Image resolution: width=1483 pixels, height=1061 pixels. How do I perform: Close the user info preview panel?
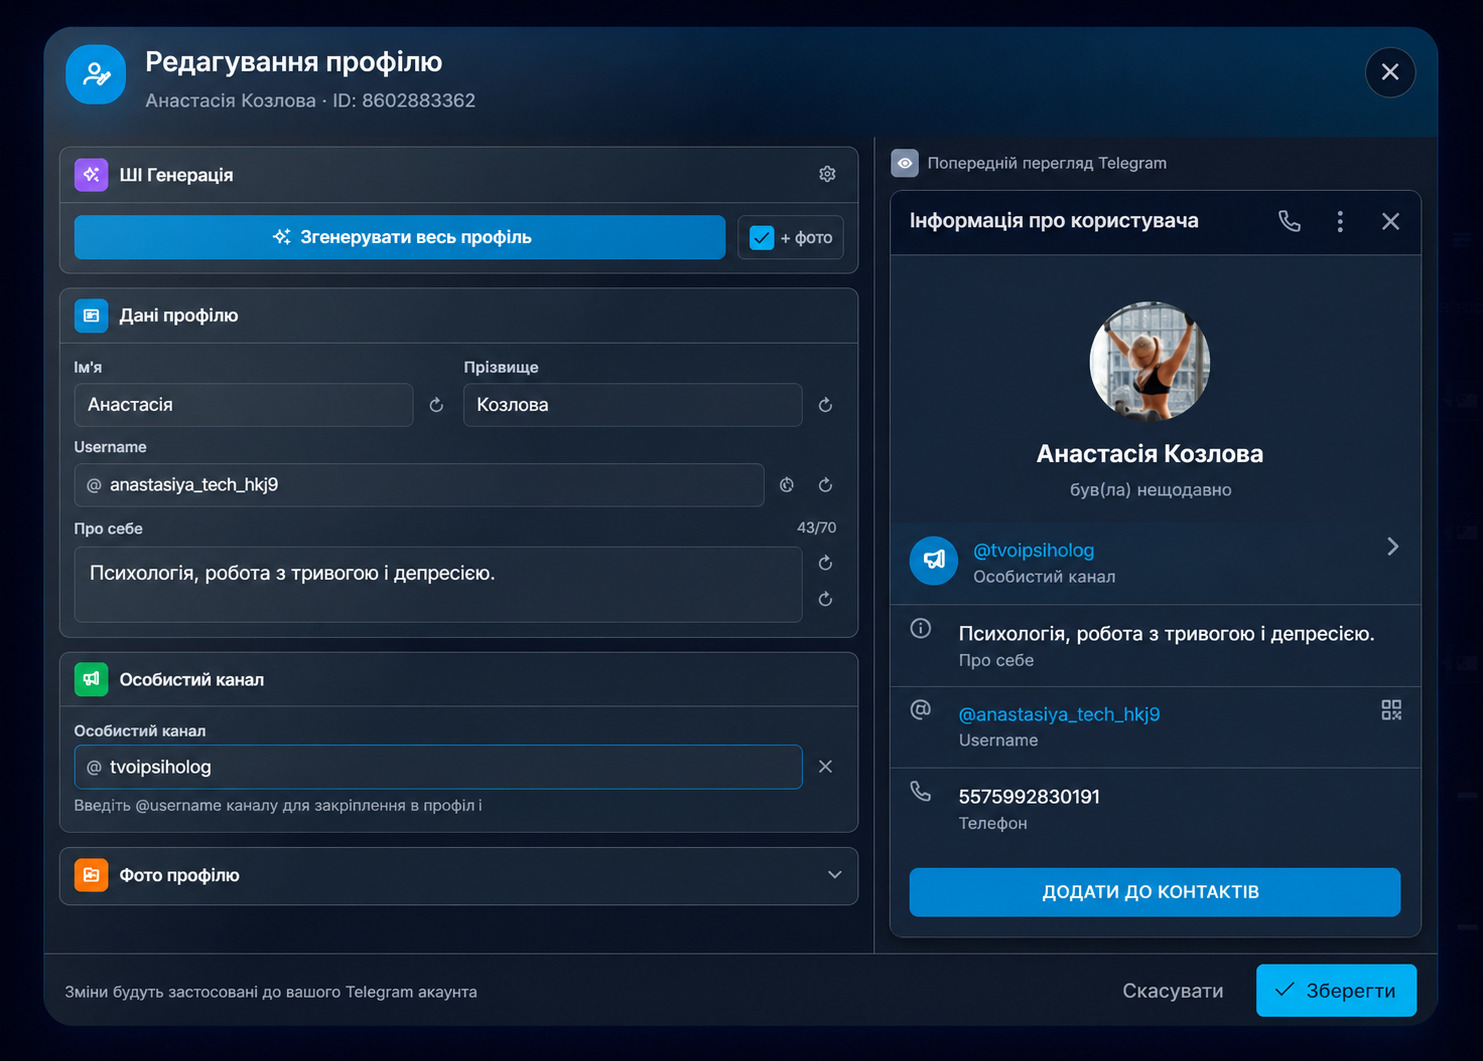click(x=1390, y=221)
